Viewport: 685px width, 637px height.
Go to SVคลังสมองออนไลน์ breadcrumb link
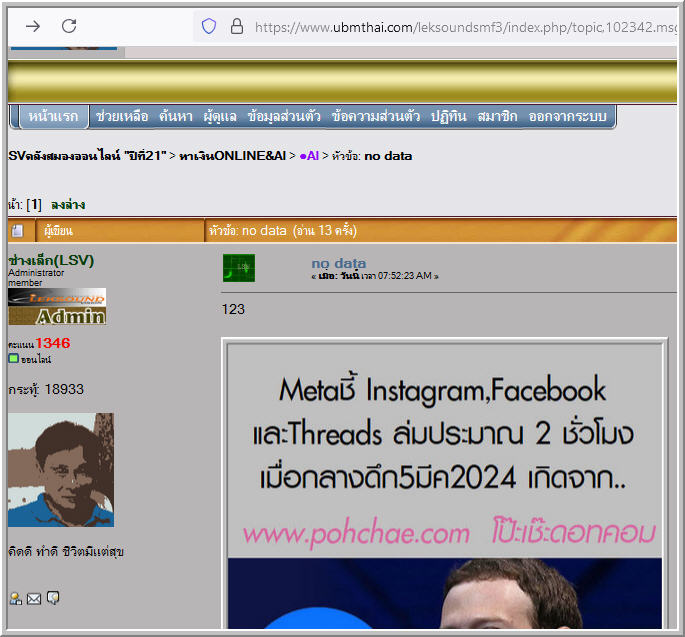[x=87, y=156]
